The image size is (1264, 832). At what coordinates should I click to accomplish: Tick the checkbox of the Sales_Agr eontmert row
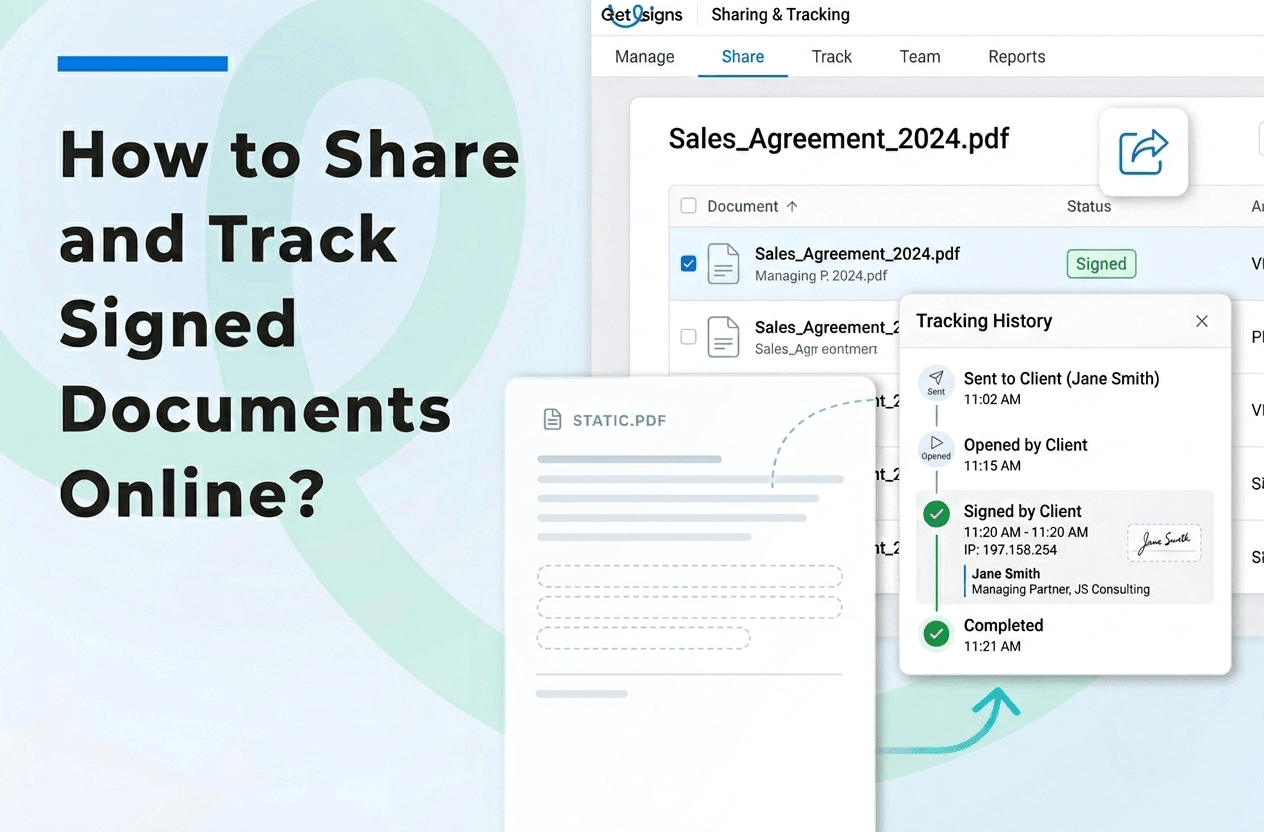click(x=688, y=337)
